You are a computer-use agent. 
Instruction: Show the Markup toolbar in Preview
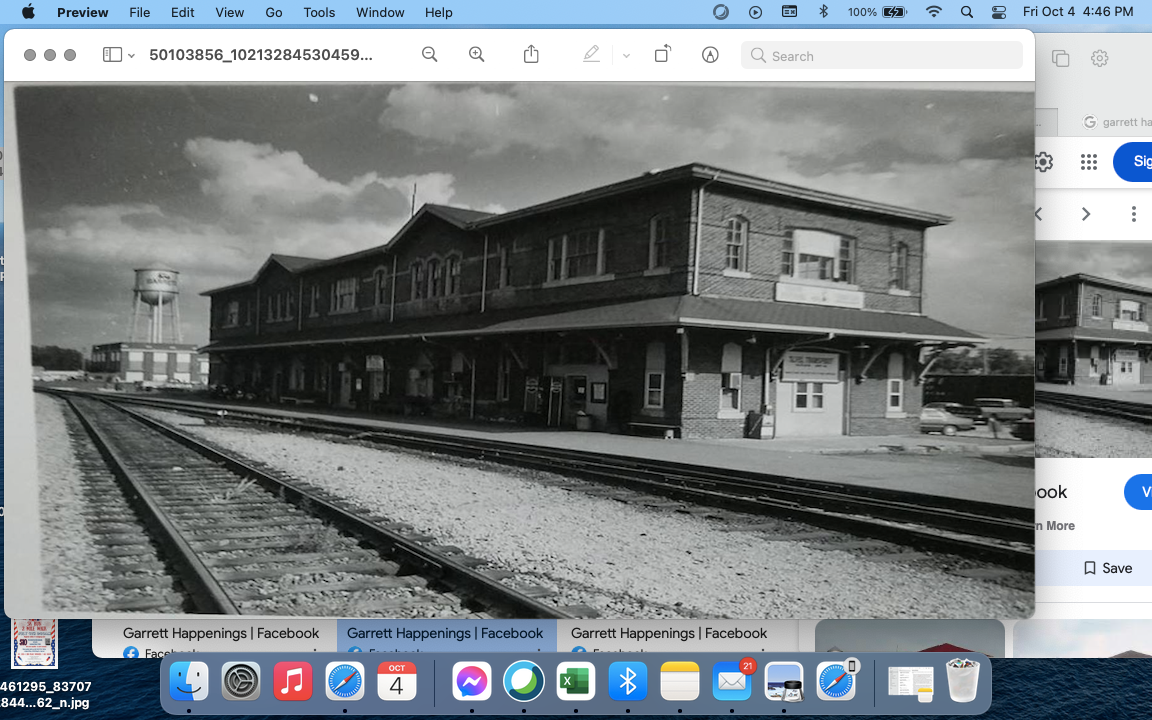[710, 54]
